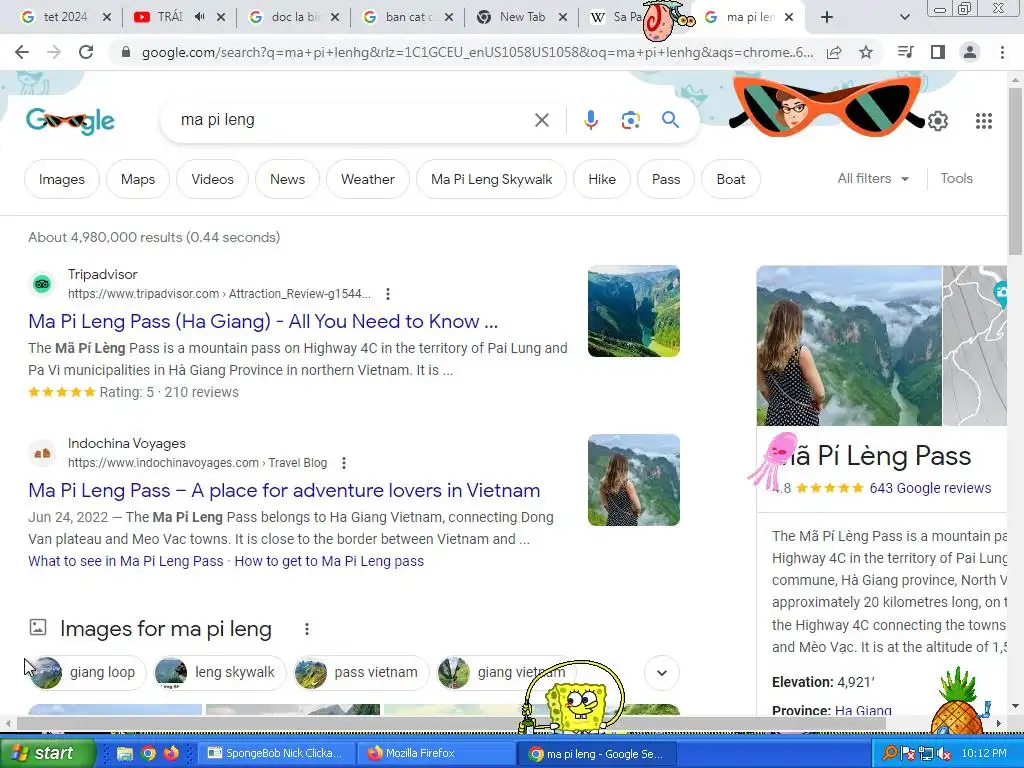The height and width of the screenshot is (768, 1024).
Task: Open options for Images for ma pi leng
Action: pos(306,629)
